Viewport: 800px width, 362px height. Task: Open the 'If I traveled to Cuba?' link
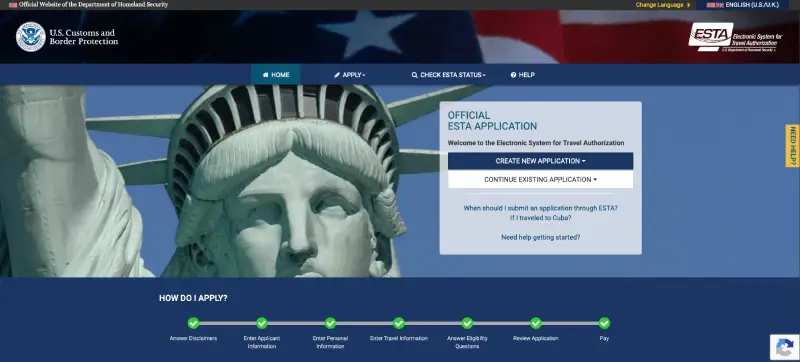tap(540, 218)
